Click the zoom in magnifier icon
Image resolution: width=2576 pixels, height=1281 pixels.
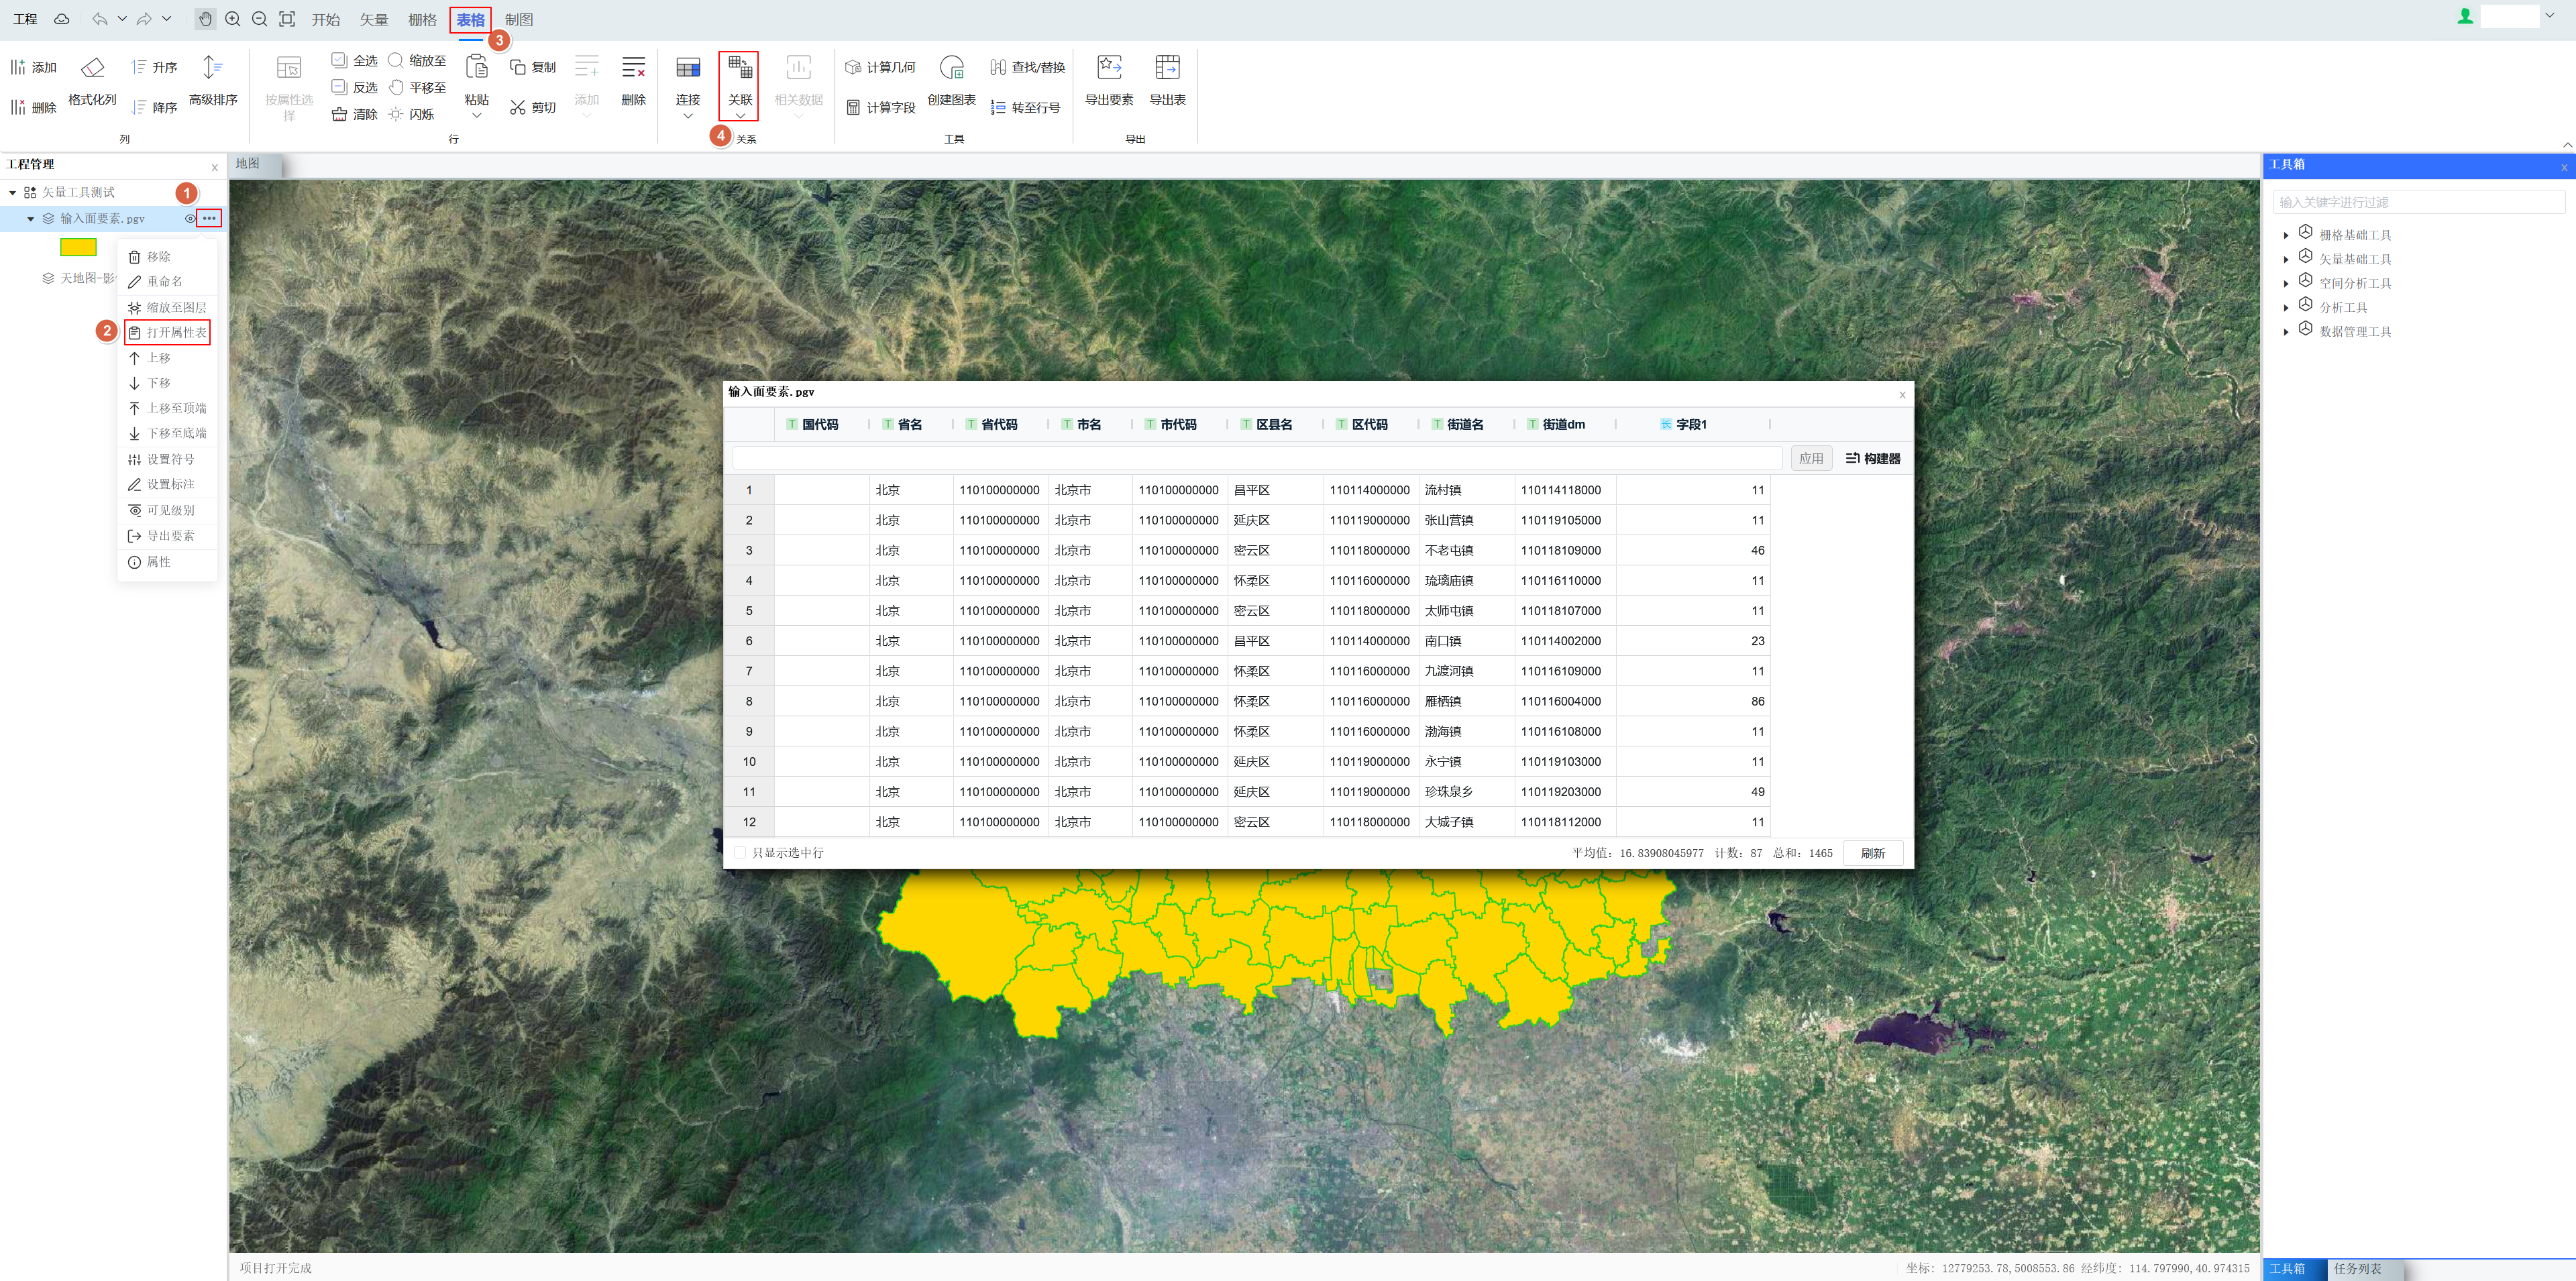pyautogui.click(x=233, y=19)
